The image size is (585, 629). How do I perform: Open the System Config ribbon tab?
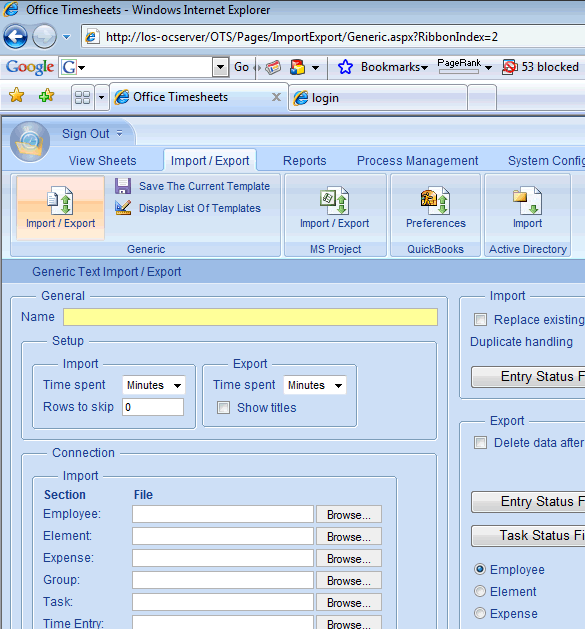point(546,160)
